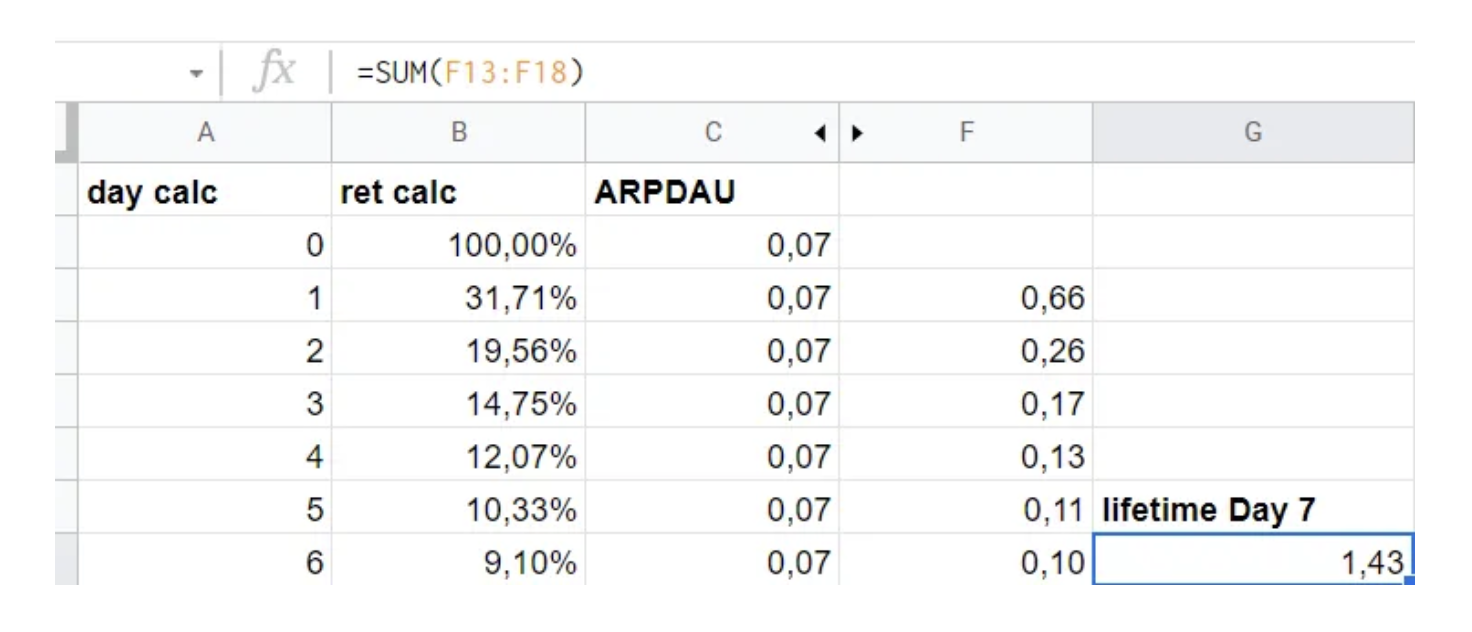Image resolution: width=1472 pixels, height=632 pixels.
Task: Select the 0,10 value in column F
Action: tap(966, 561)
